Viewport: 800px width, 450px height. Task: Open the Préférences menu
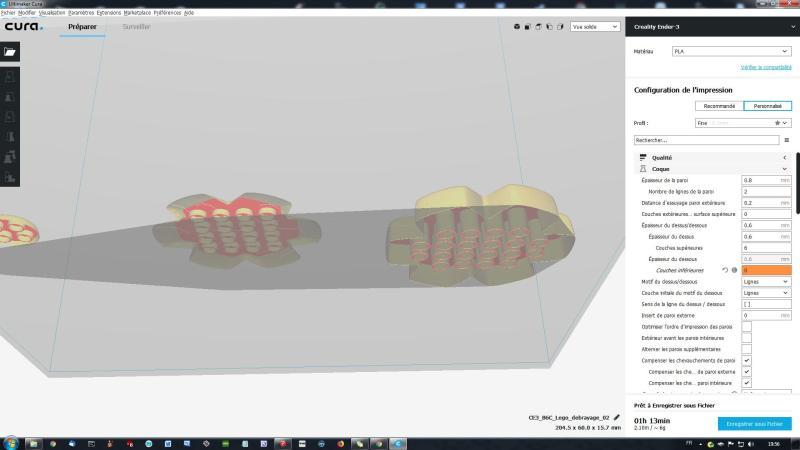tap(167, 13)
